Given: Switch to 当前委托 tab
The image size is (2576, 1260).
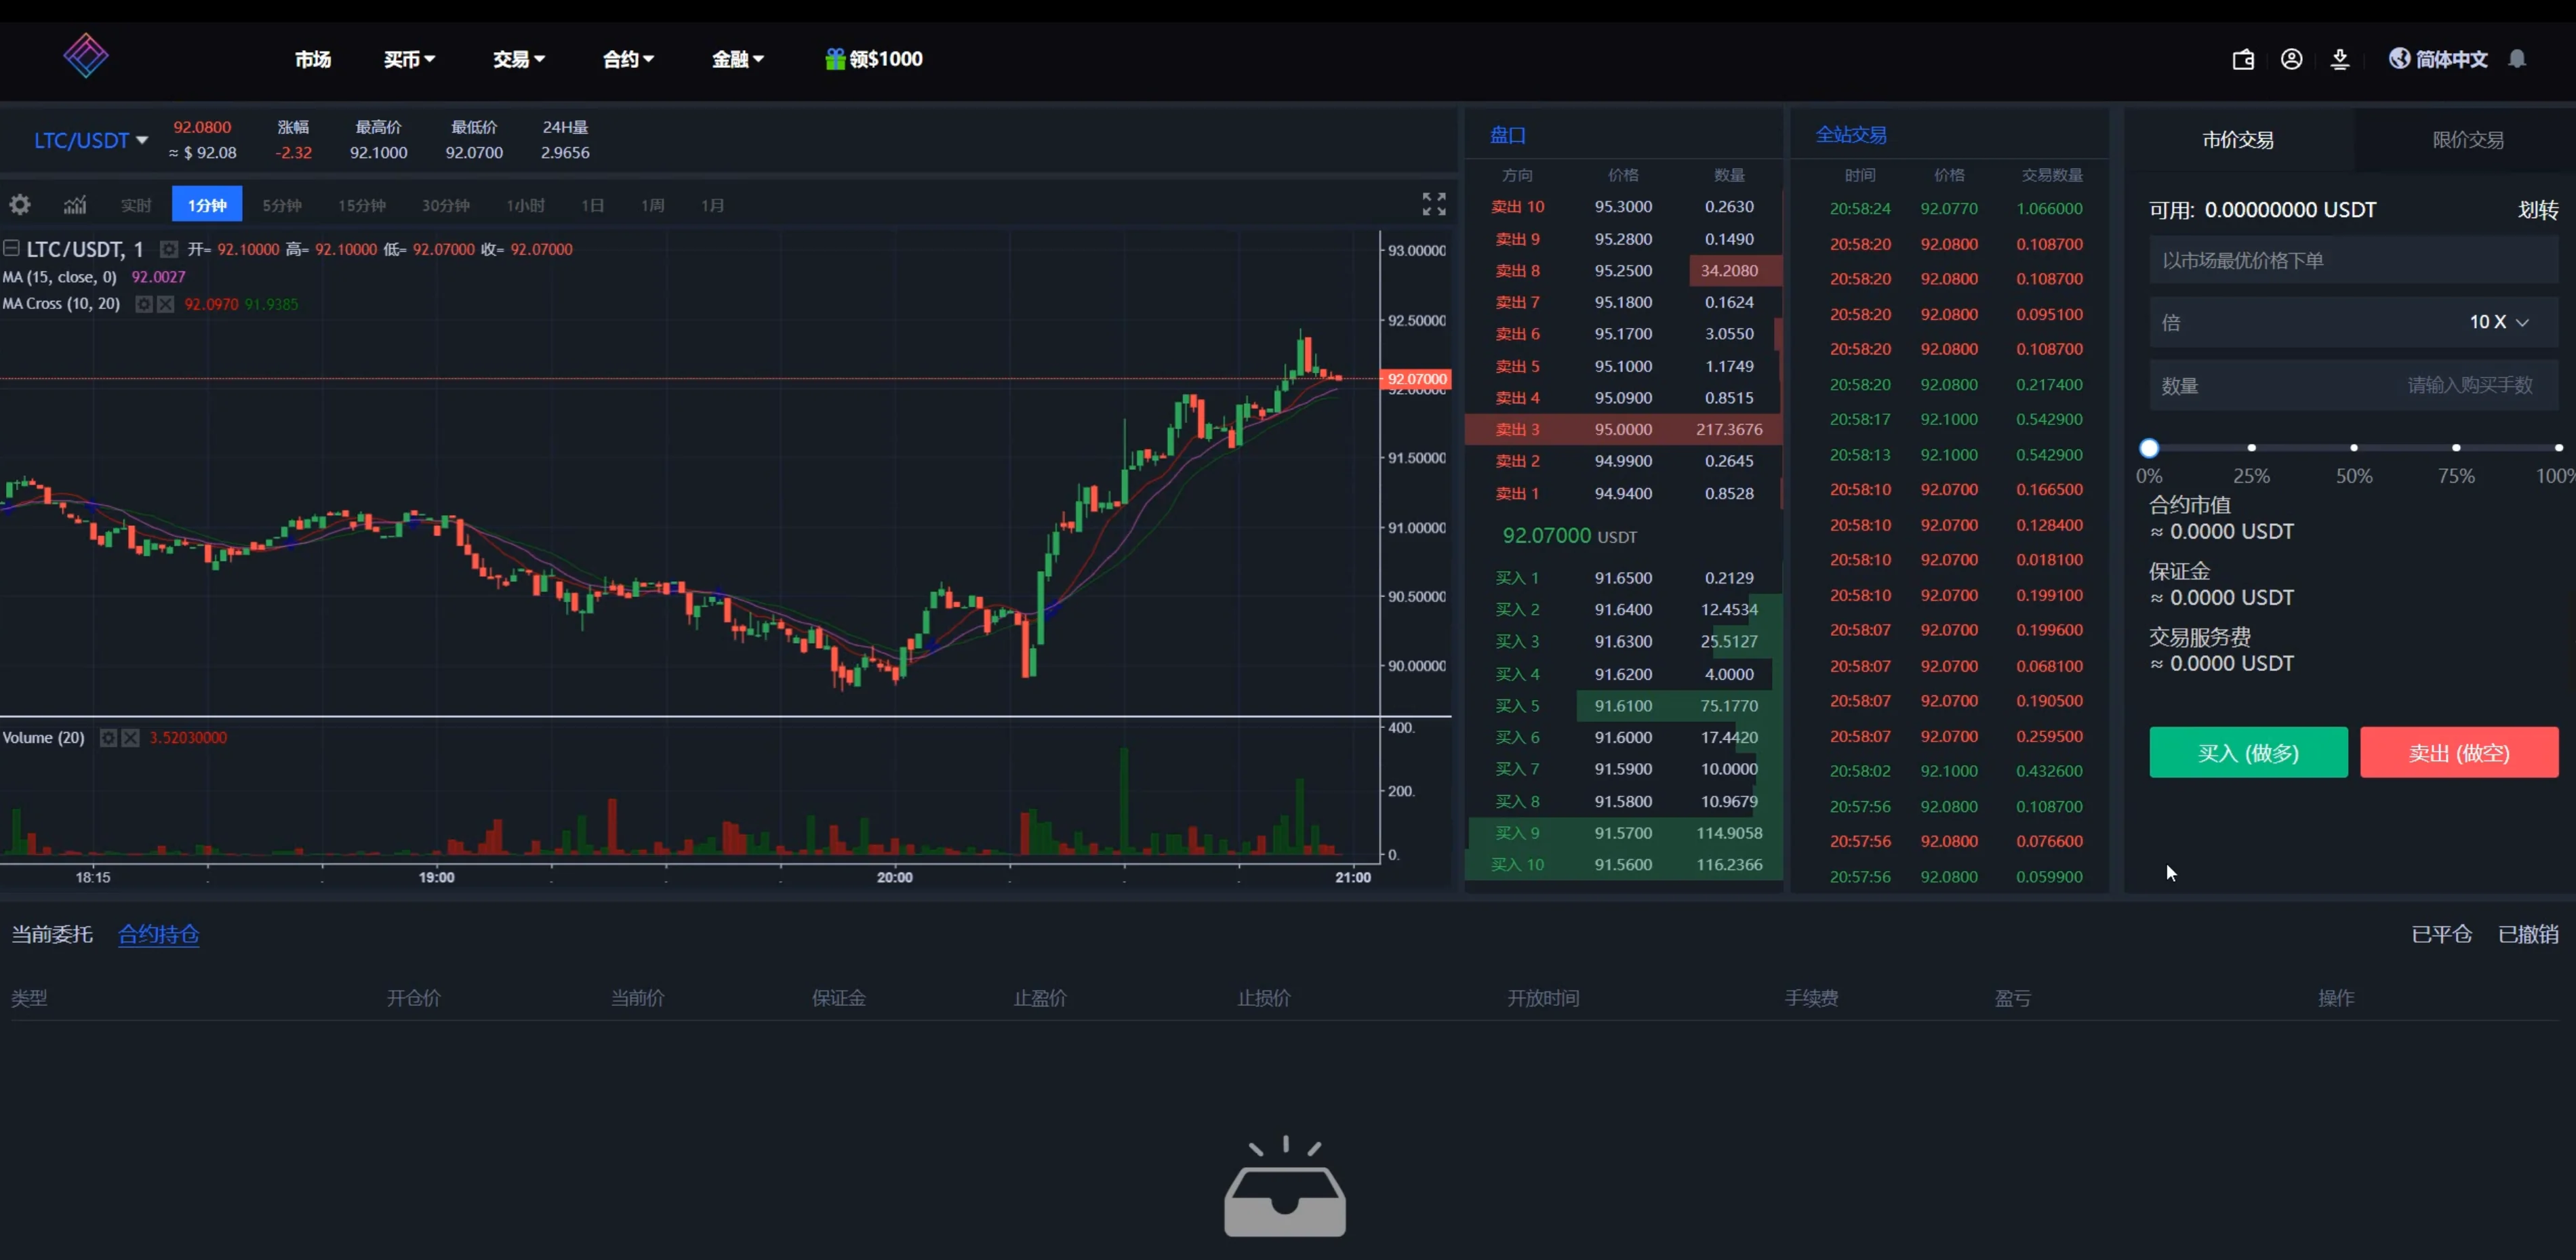Looking at the screenshot, I should click(52, 934).
